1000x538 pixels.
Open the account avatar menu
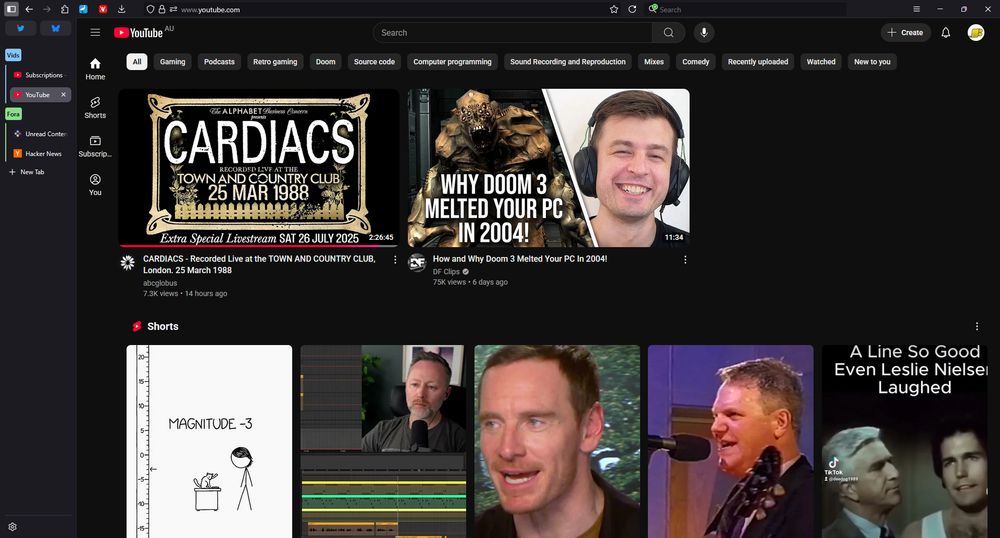click(976, 33)
